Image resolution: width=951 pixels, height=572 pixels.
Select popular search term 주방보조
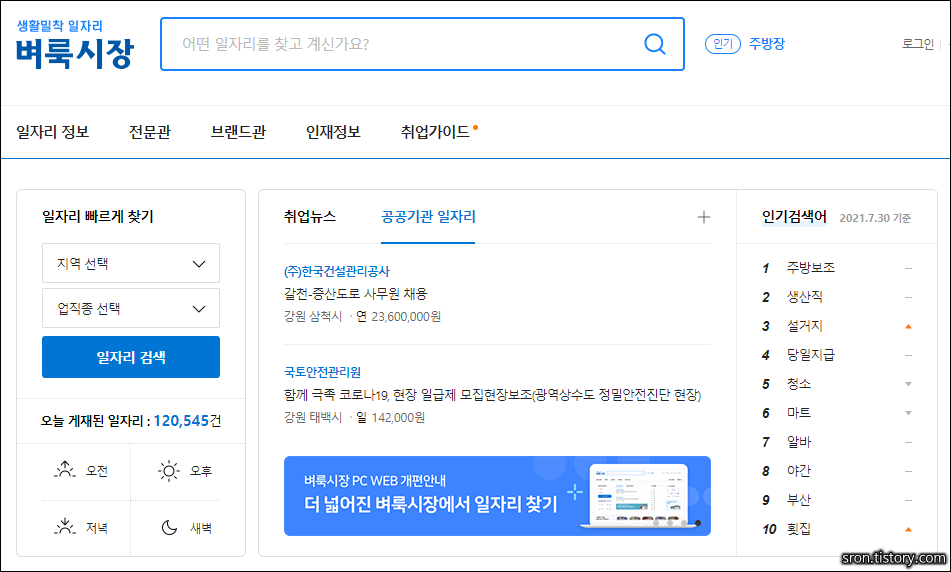click(810, 267)
